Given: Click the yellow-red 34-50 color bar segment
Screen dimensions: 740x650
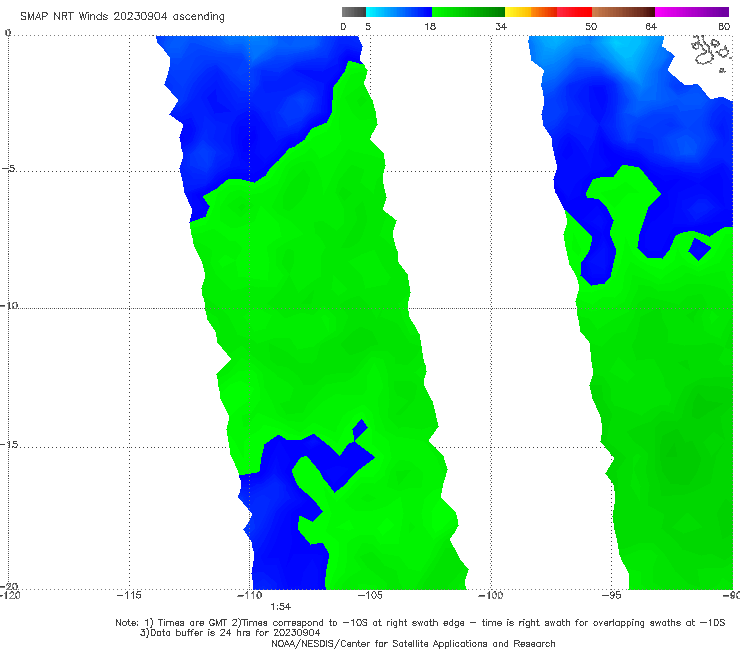Looking at the screenshot, I should click(548, 12).
